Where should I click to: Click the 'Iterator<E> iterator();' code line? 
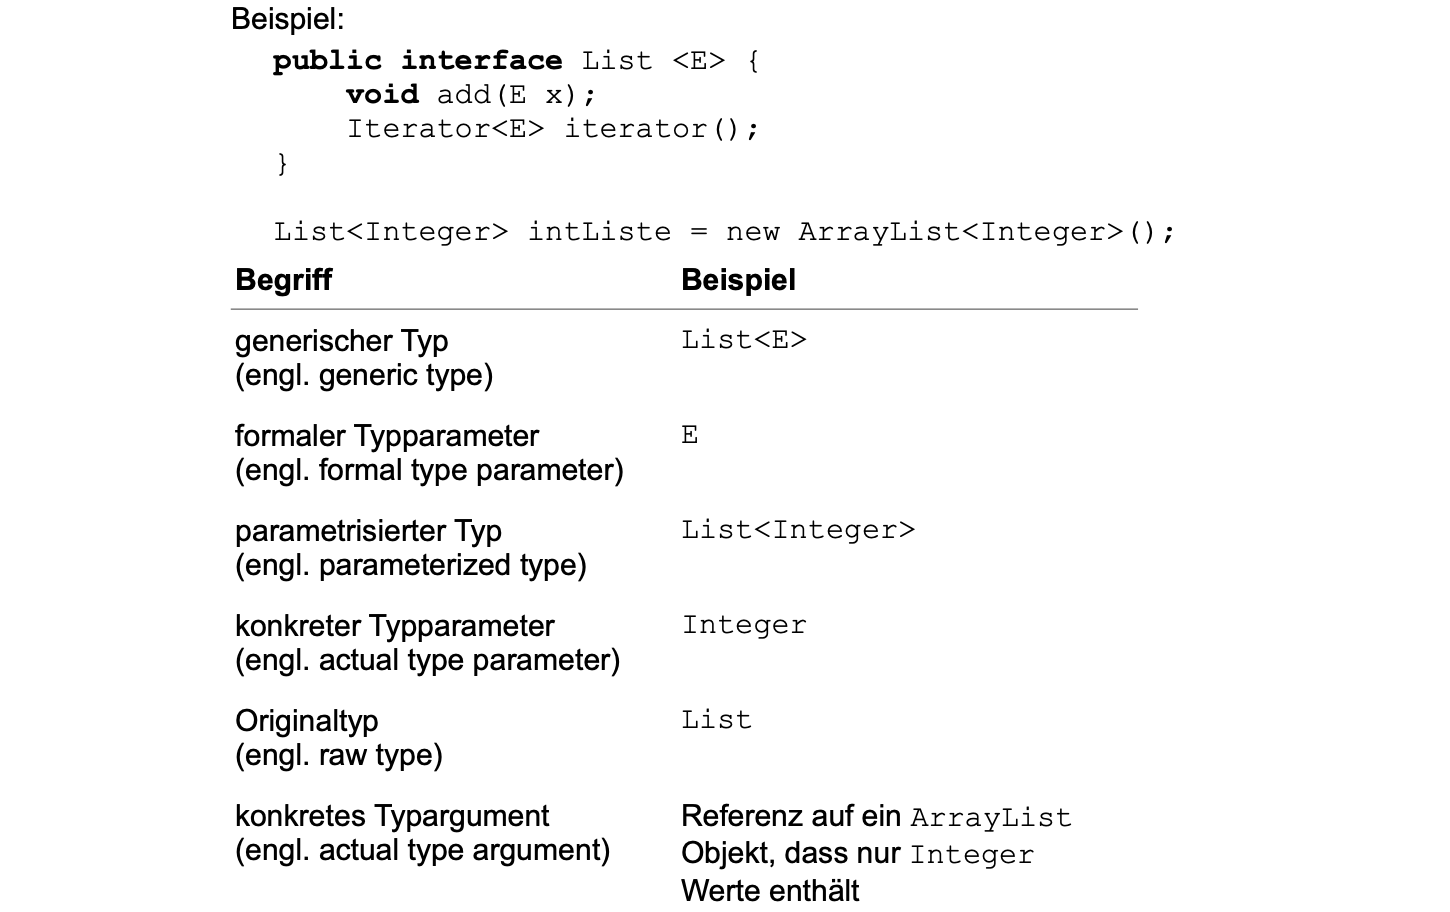pyautogui.click(x=552, y=129)
